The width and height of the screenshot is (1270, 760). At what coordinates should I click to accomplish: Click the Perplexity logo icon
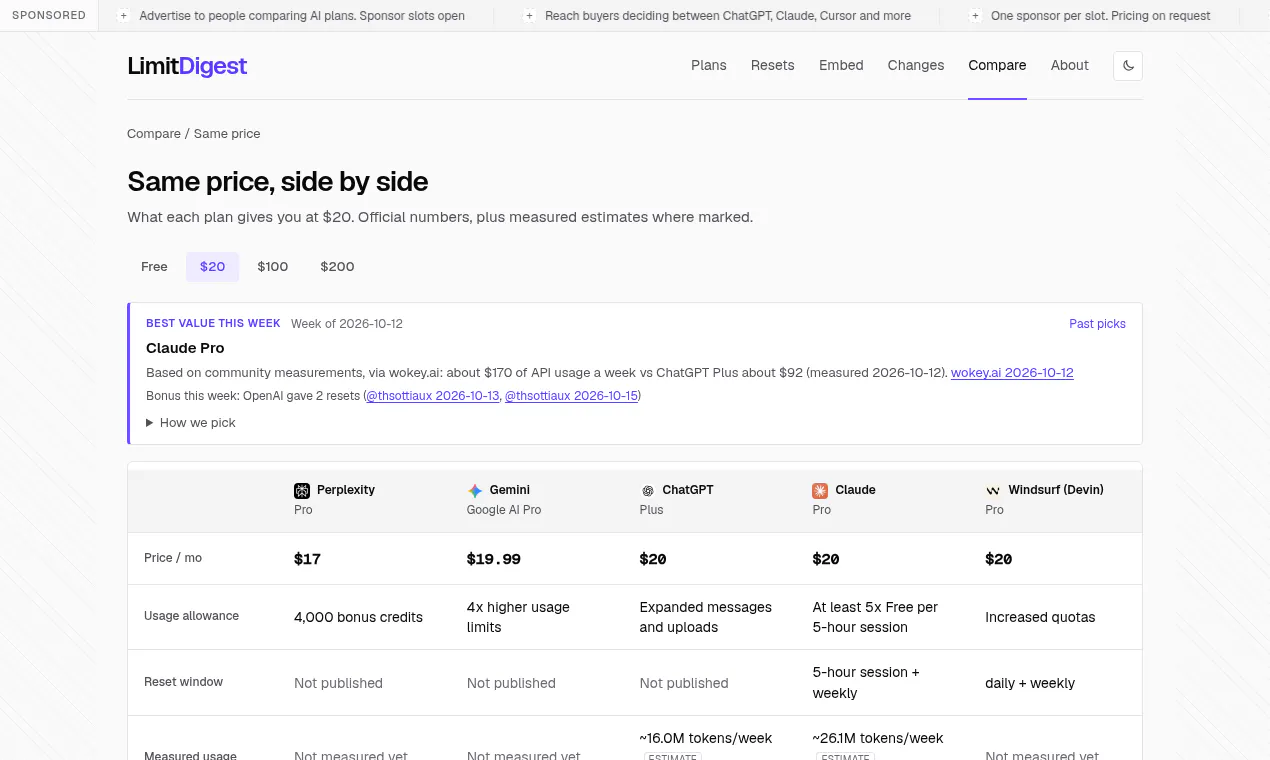coord(302,491)
